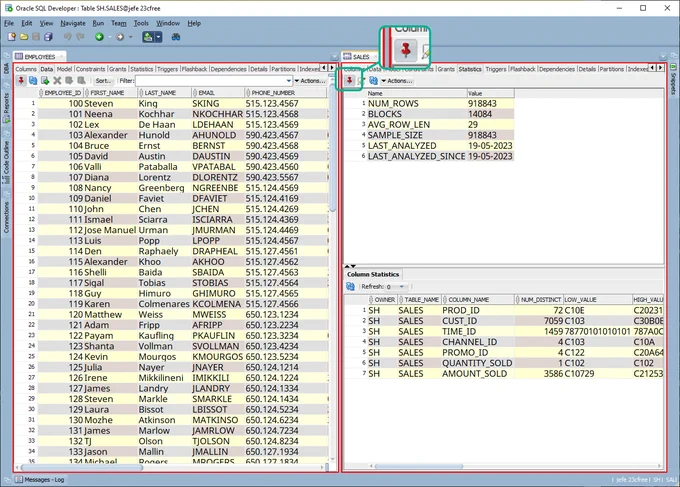Switch to Flashback tab in EMPLOYEES pane

(194, 69)
